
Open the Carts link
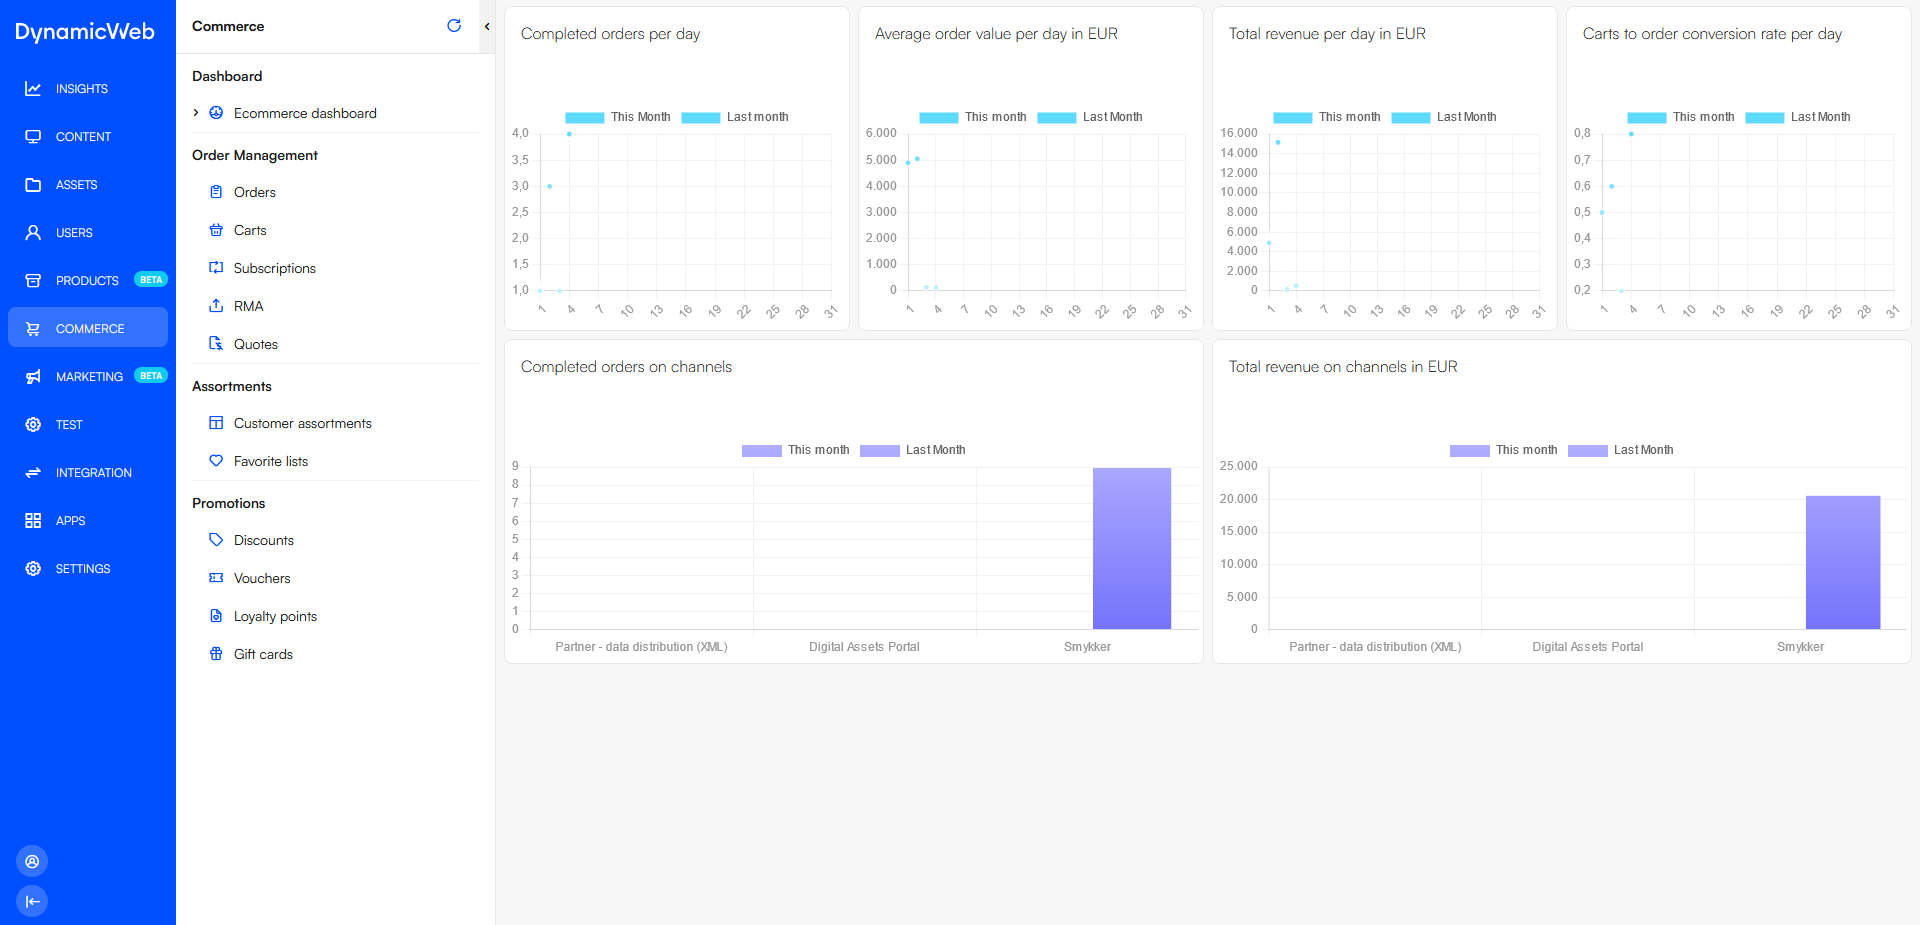click(x=250, y=230)
